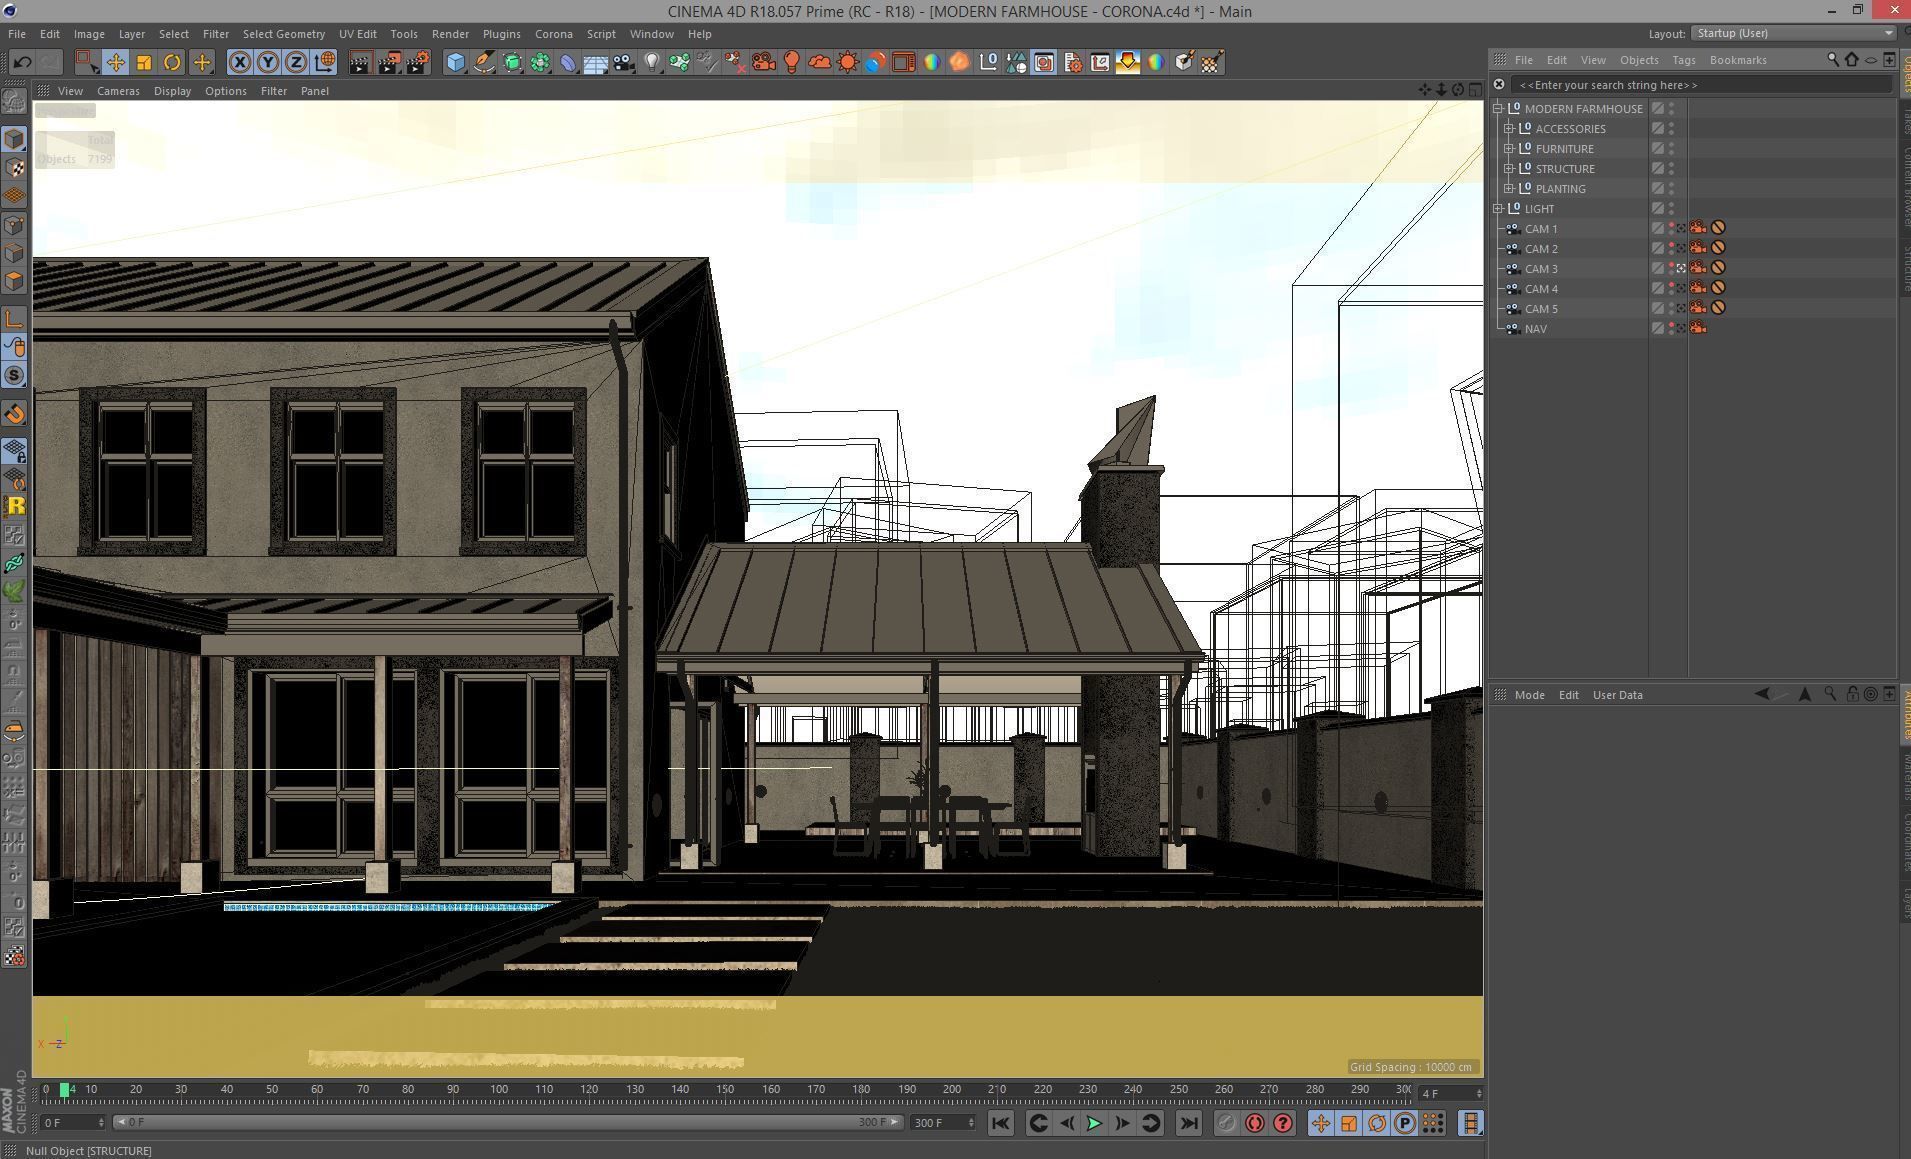Expand the STRUCTURE group
This screenshot has height=1159, width=1911.
1509,168
